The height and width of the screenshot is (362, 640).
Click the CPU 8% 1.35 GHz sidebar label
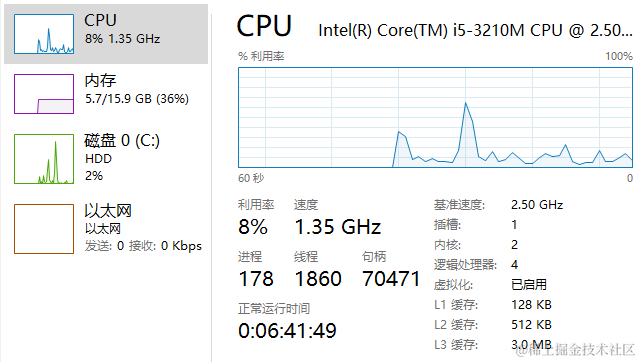click(122, 29)
